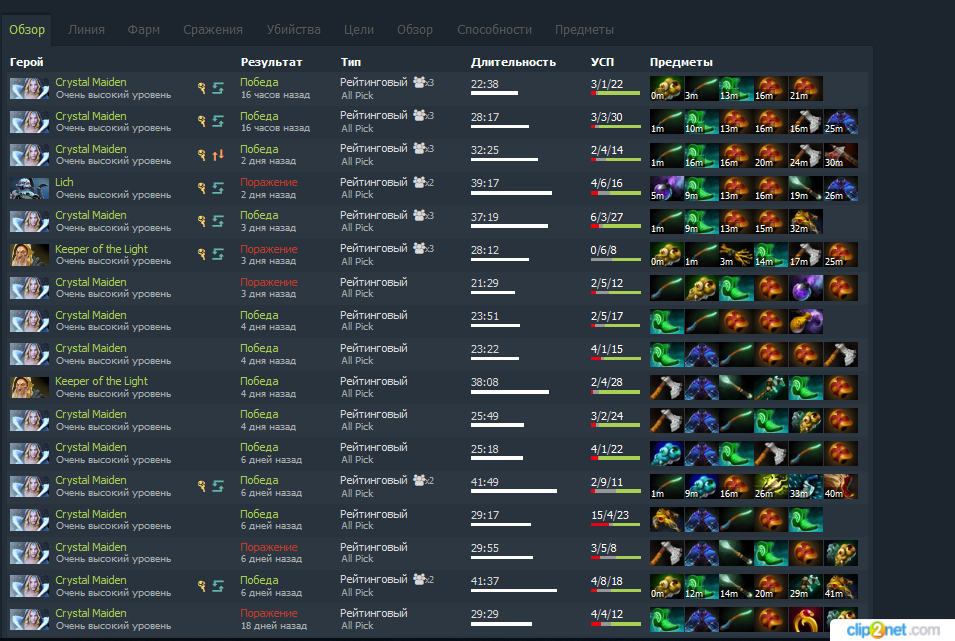Screen dimensions: 955x641
Task: Click the 32m item icon in the 37:19 match
Action: [x=806, y=221]
